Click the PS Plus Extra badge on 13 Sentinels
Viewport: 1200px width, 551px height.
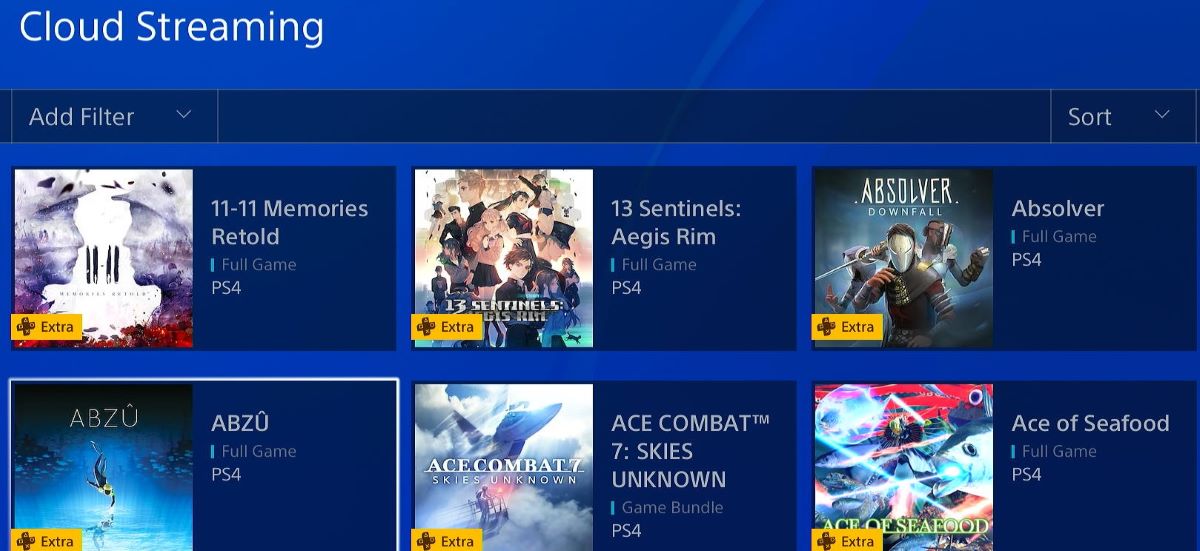click(447, 327)
